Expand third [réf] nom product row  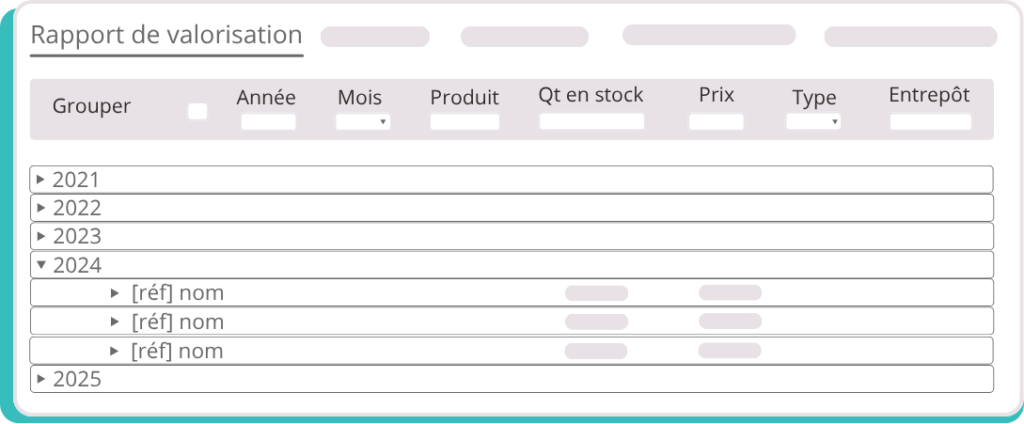[x=115, y=351]
